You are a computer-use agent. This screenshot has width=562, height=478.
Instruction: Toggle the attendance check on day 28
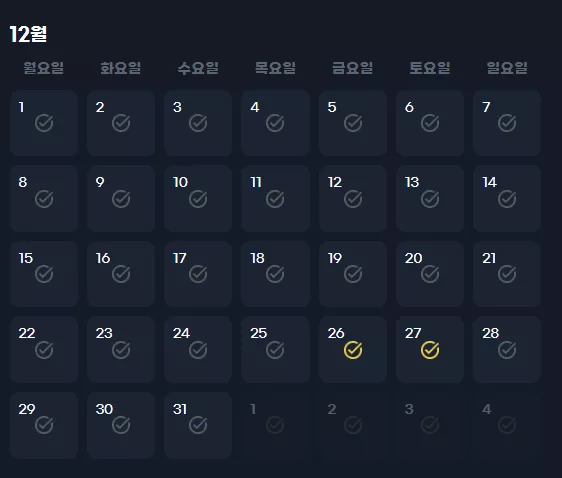pos(507,350)
